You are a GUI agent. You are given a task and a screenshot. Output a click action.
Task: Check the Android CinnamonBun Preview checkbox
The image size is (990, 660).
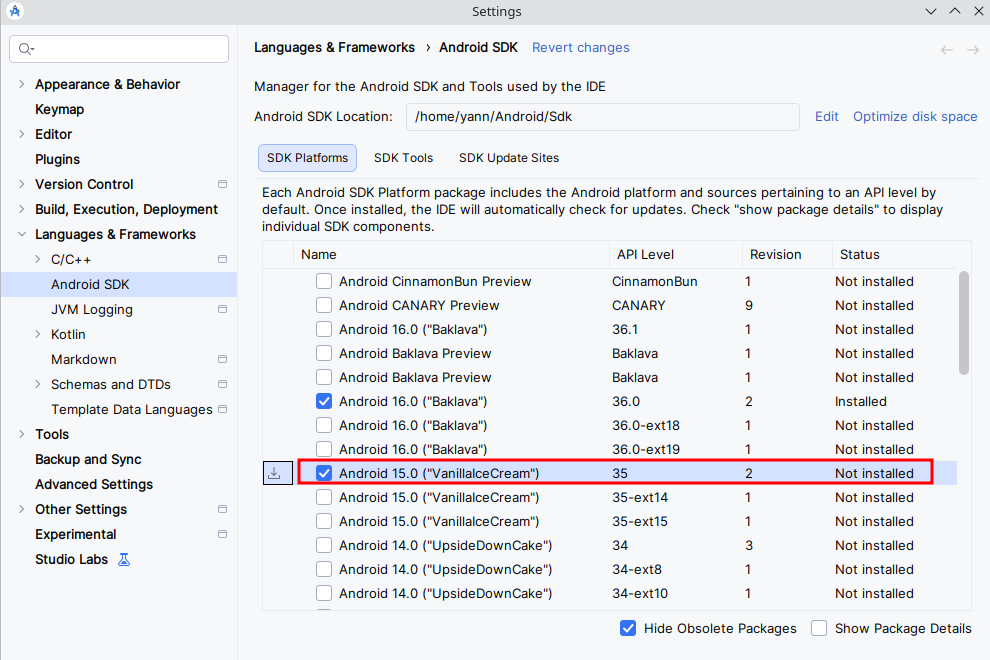324,281
